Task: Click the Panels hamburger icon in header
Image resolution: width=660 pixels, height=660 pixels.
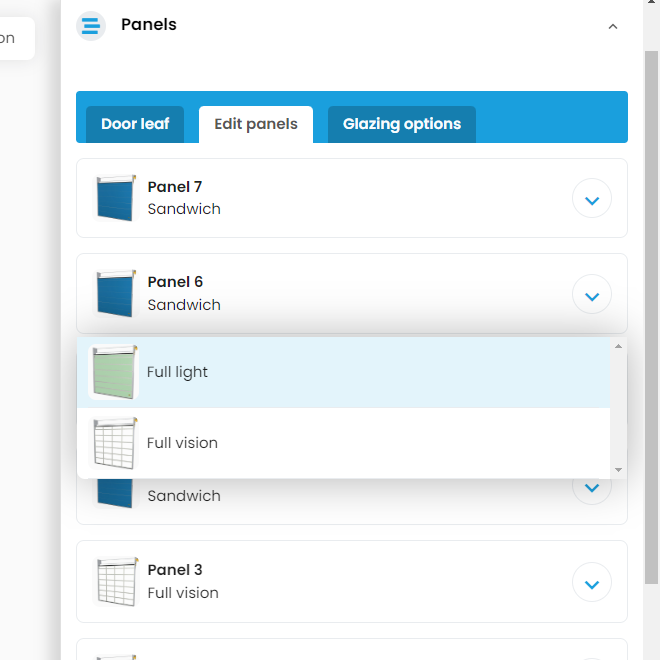Action: [91, 25]
